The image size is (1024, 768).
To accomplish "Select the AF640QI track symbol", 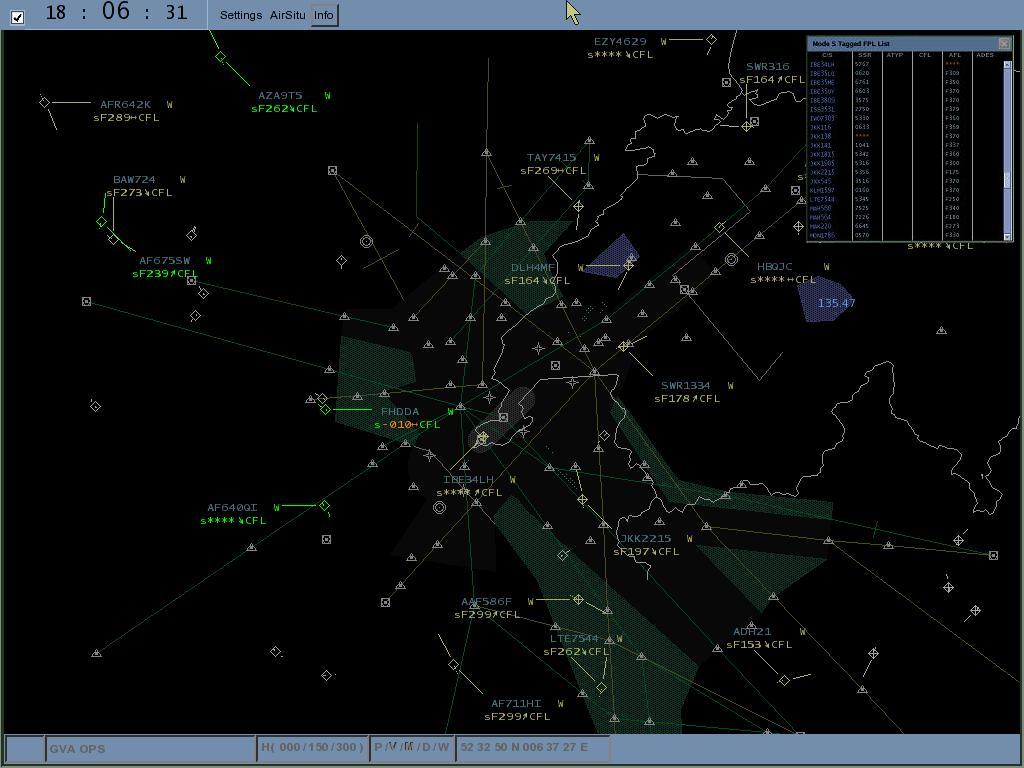I will coord(325,506).
